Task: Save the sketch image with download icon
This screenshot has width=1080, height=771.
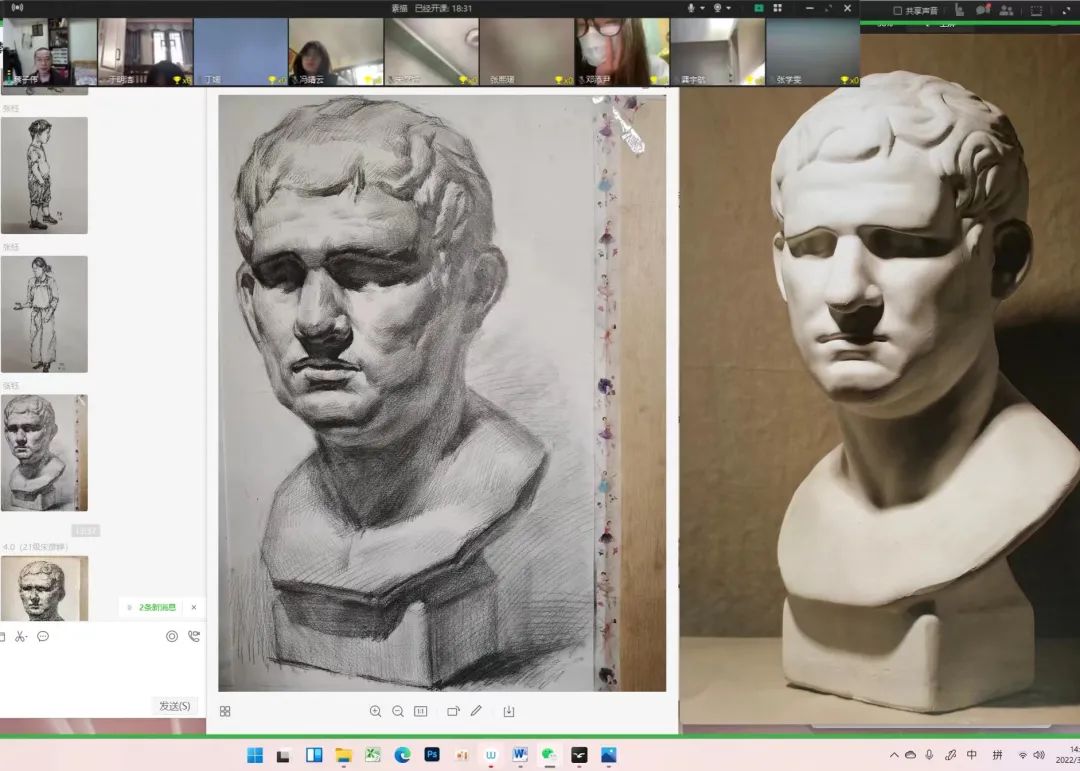Action: click(509, 711)
